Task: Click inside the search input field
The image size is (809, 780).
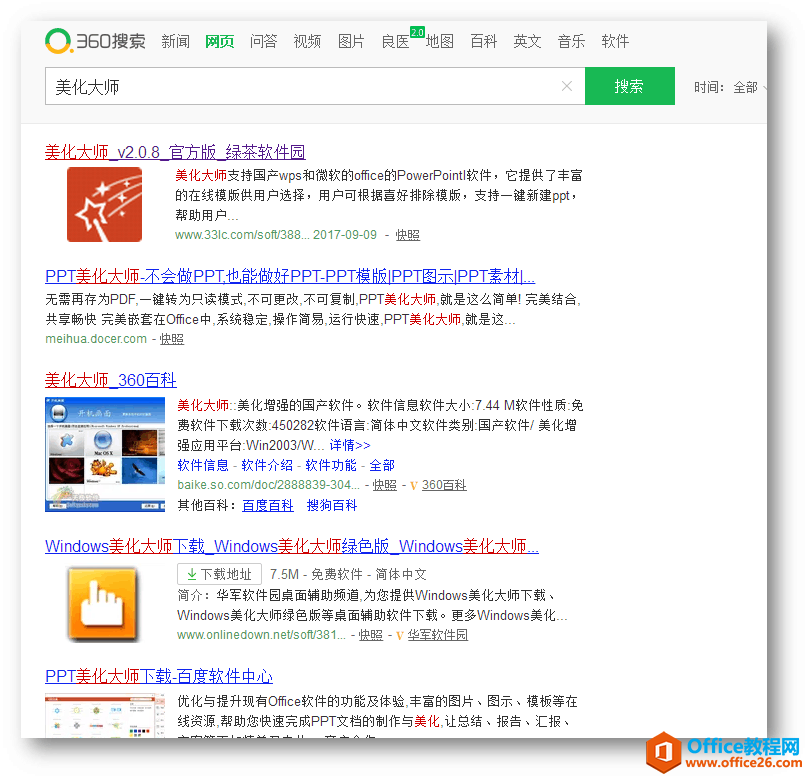Action: coord(300,86)
